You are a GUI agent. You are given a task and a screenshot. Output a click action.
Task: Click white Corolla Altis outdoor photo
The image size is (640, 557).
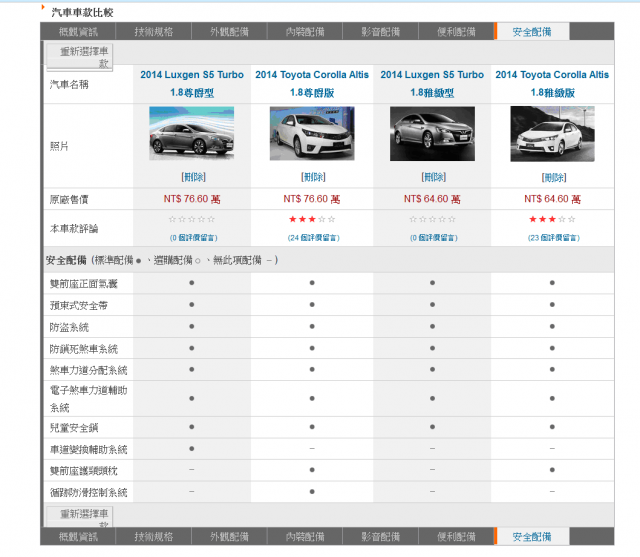(x=552, y=134)
